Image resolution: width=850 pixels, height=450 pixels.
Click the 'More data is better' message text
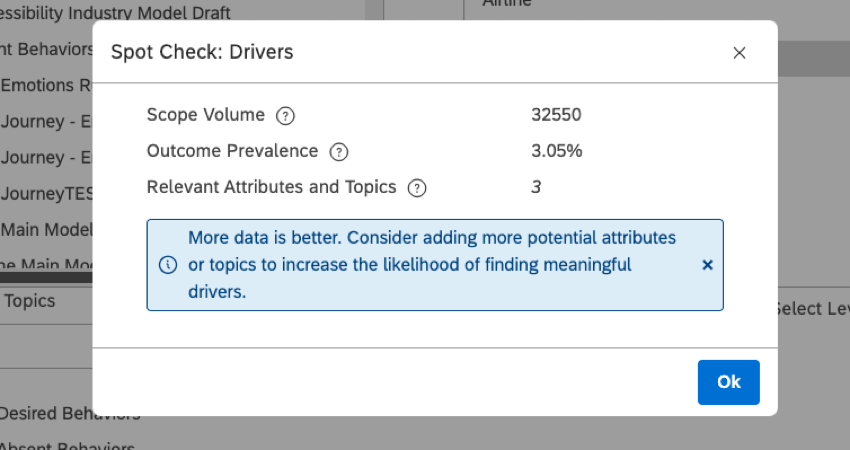[432, 265]
